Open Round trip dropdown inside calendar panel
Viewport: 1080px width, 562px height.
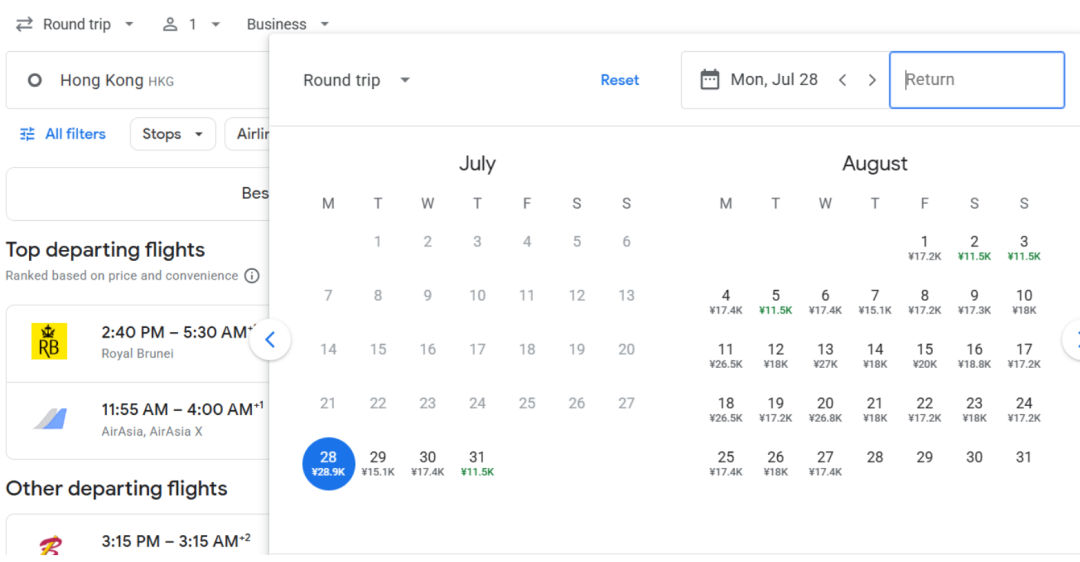tap(356, 80)
